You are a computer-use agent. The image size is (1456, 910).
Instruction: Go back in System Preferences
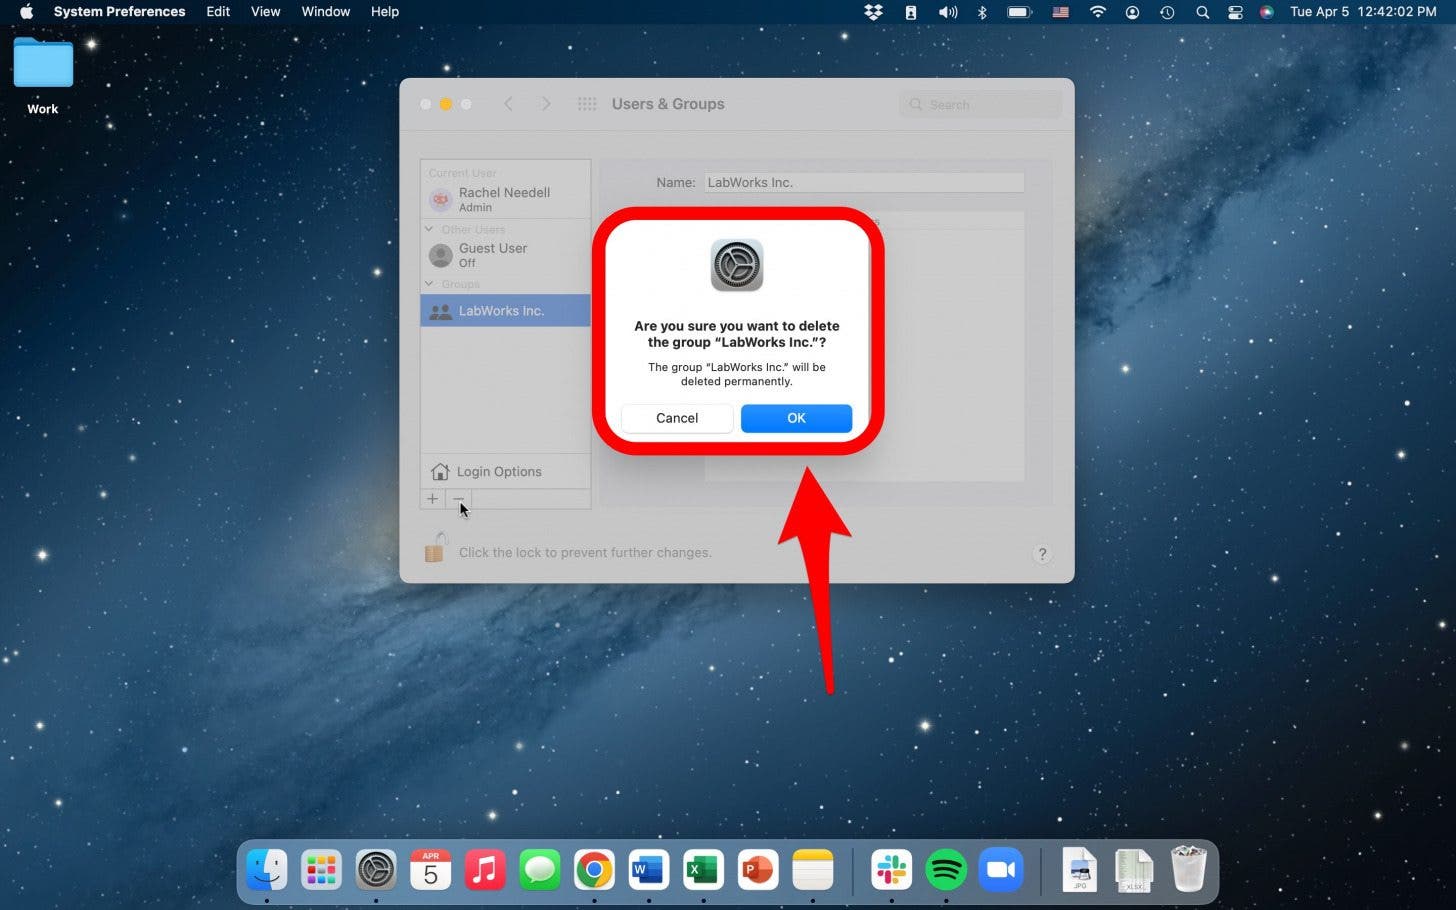508,104
